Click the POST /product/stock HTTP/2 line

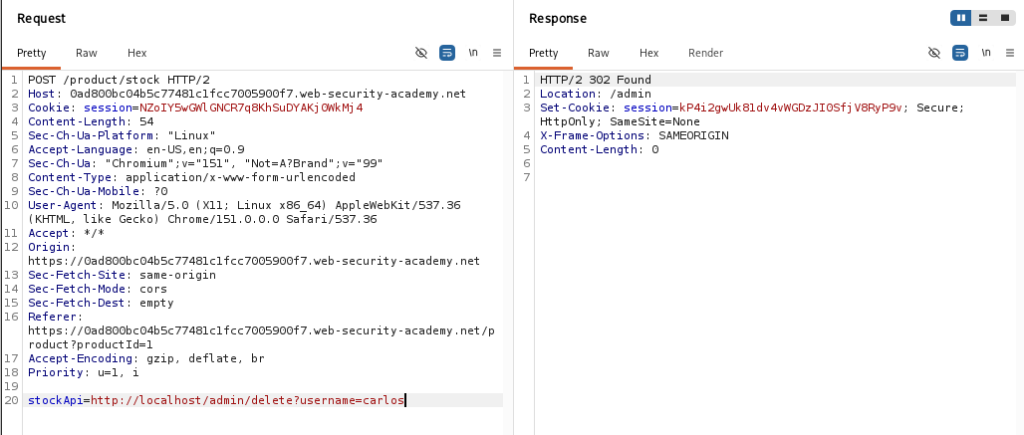119,80
